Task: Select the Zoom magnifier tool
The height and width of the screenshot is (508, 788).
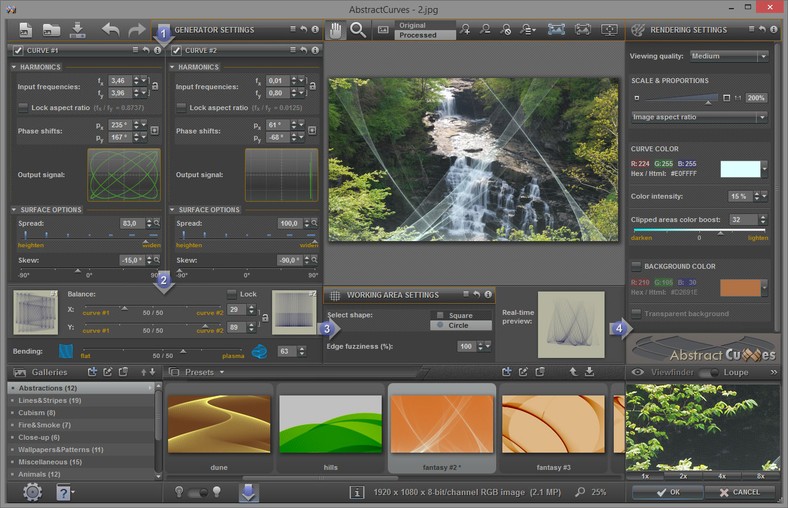Action: 358,30
